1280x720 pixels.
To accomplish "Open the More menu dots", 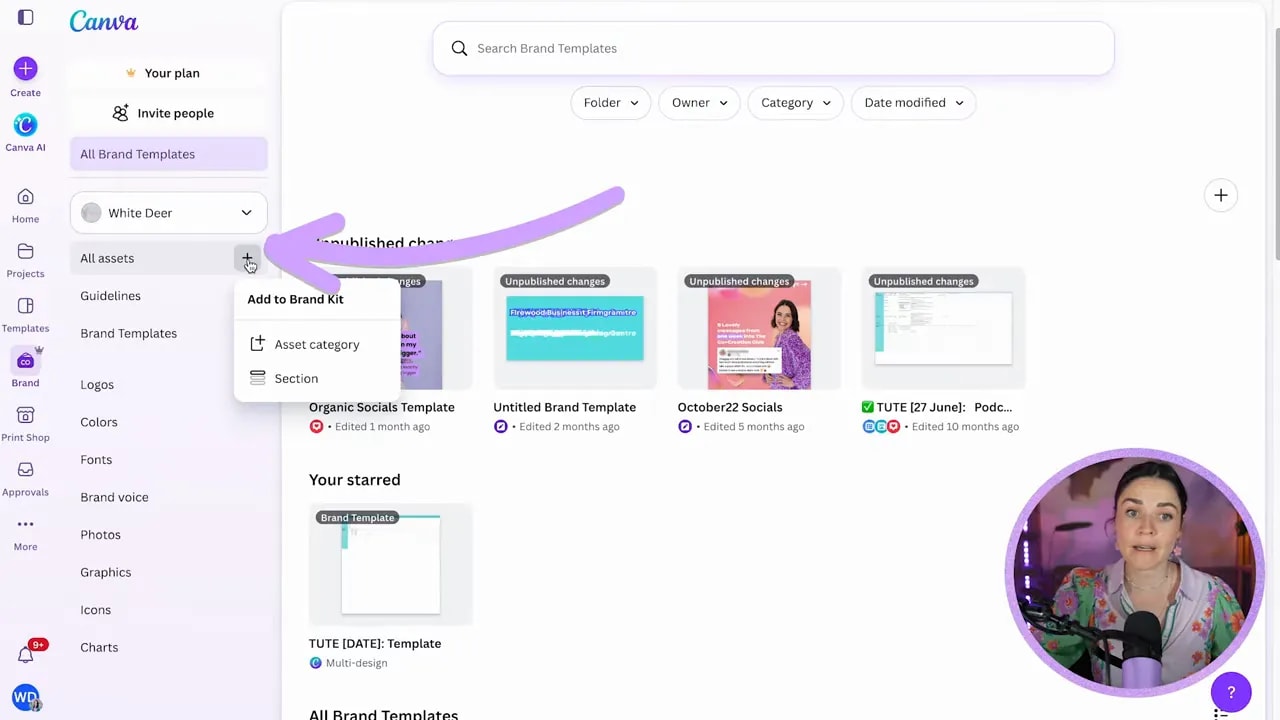I will click(25, 524).
